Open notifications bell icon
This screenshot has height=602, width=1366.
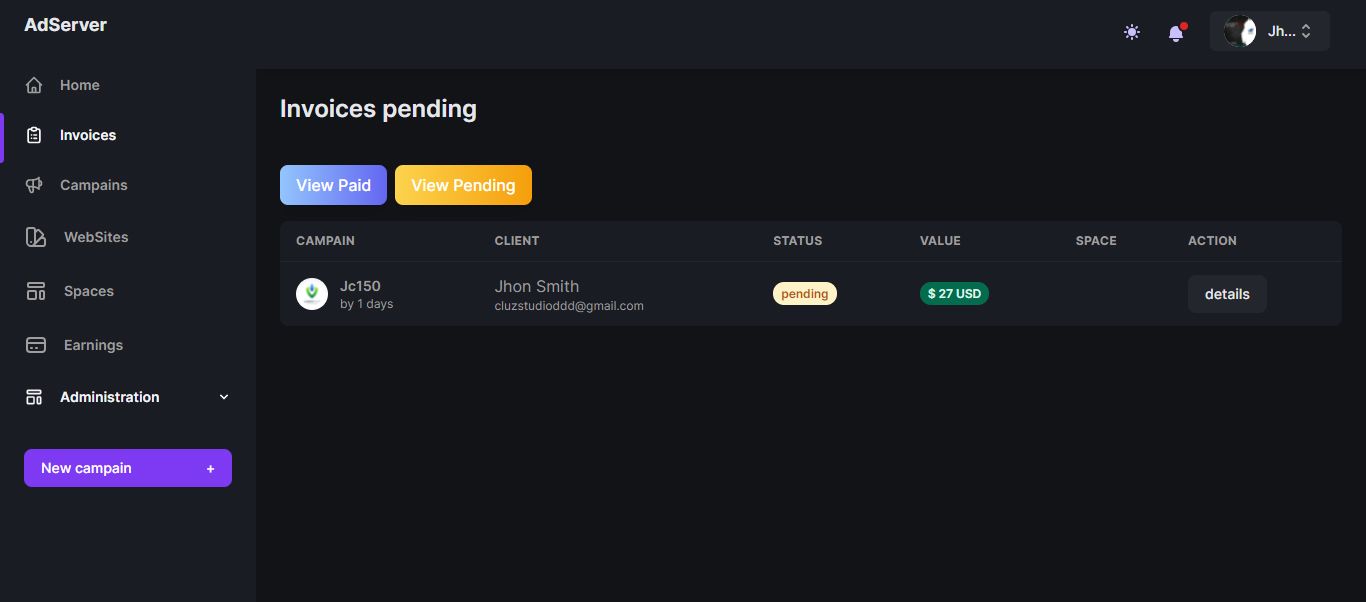pyautogui.click(x=1176, y=33)
